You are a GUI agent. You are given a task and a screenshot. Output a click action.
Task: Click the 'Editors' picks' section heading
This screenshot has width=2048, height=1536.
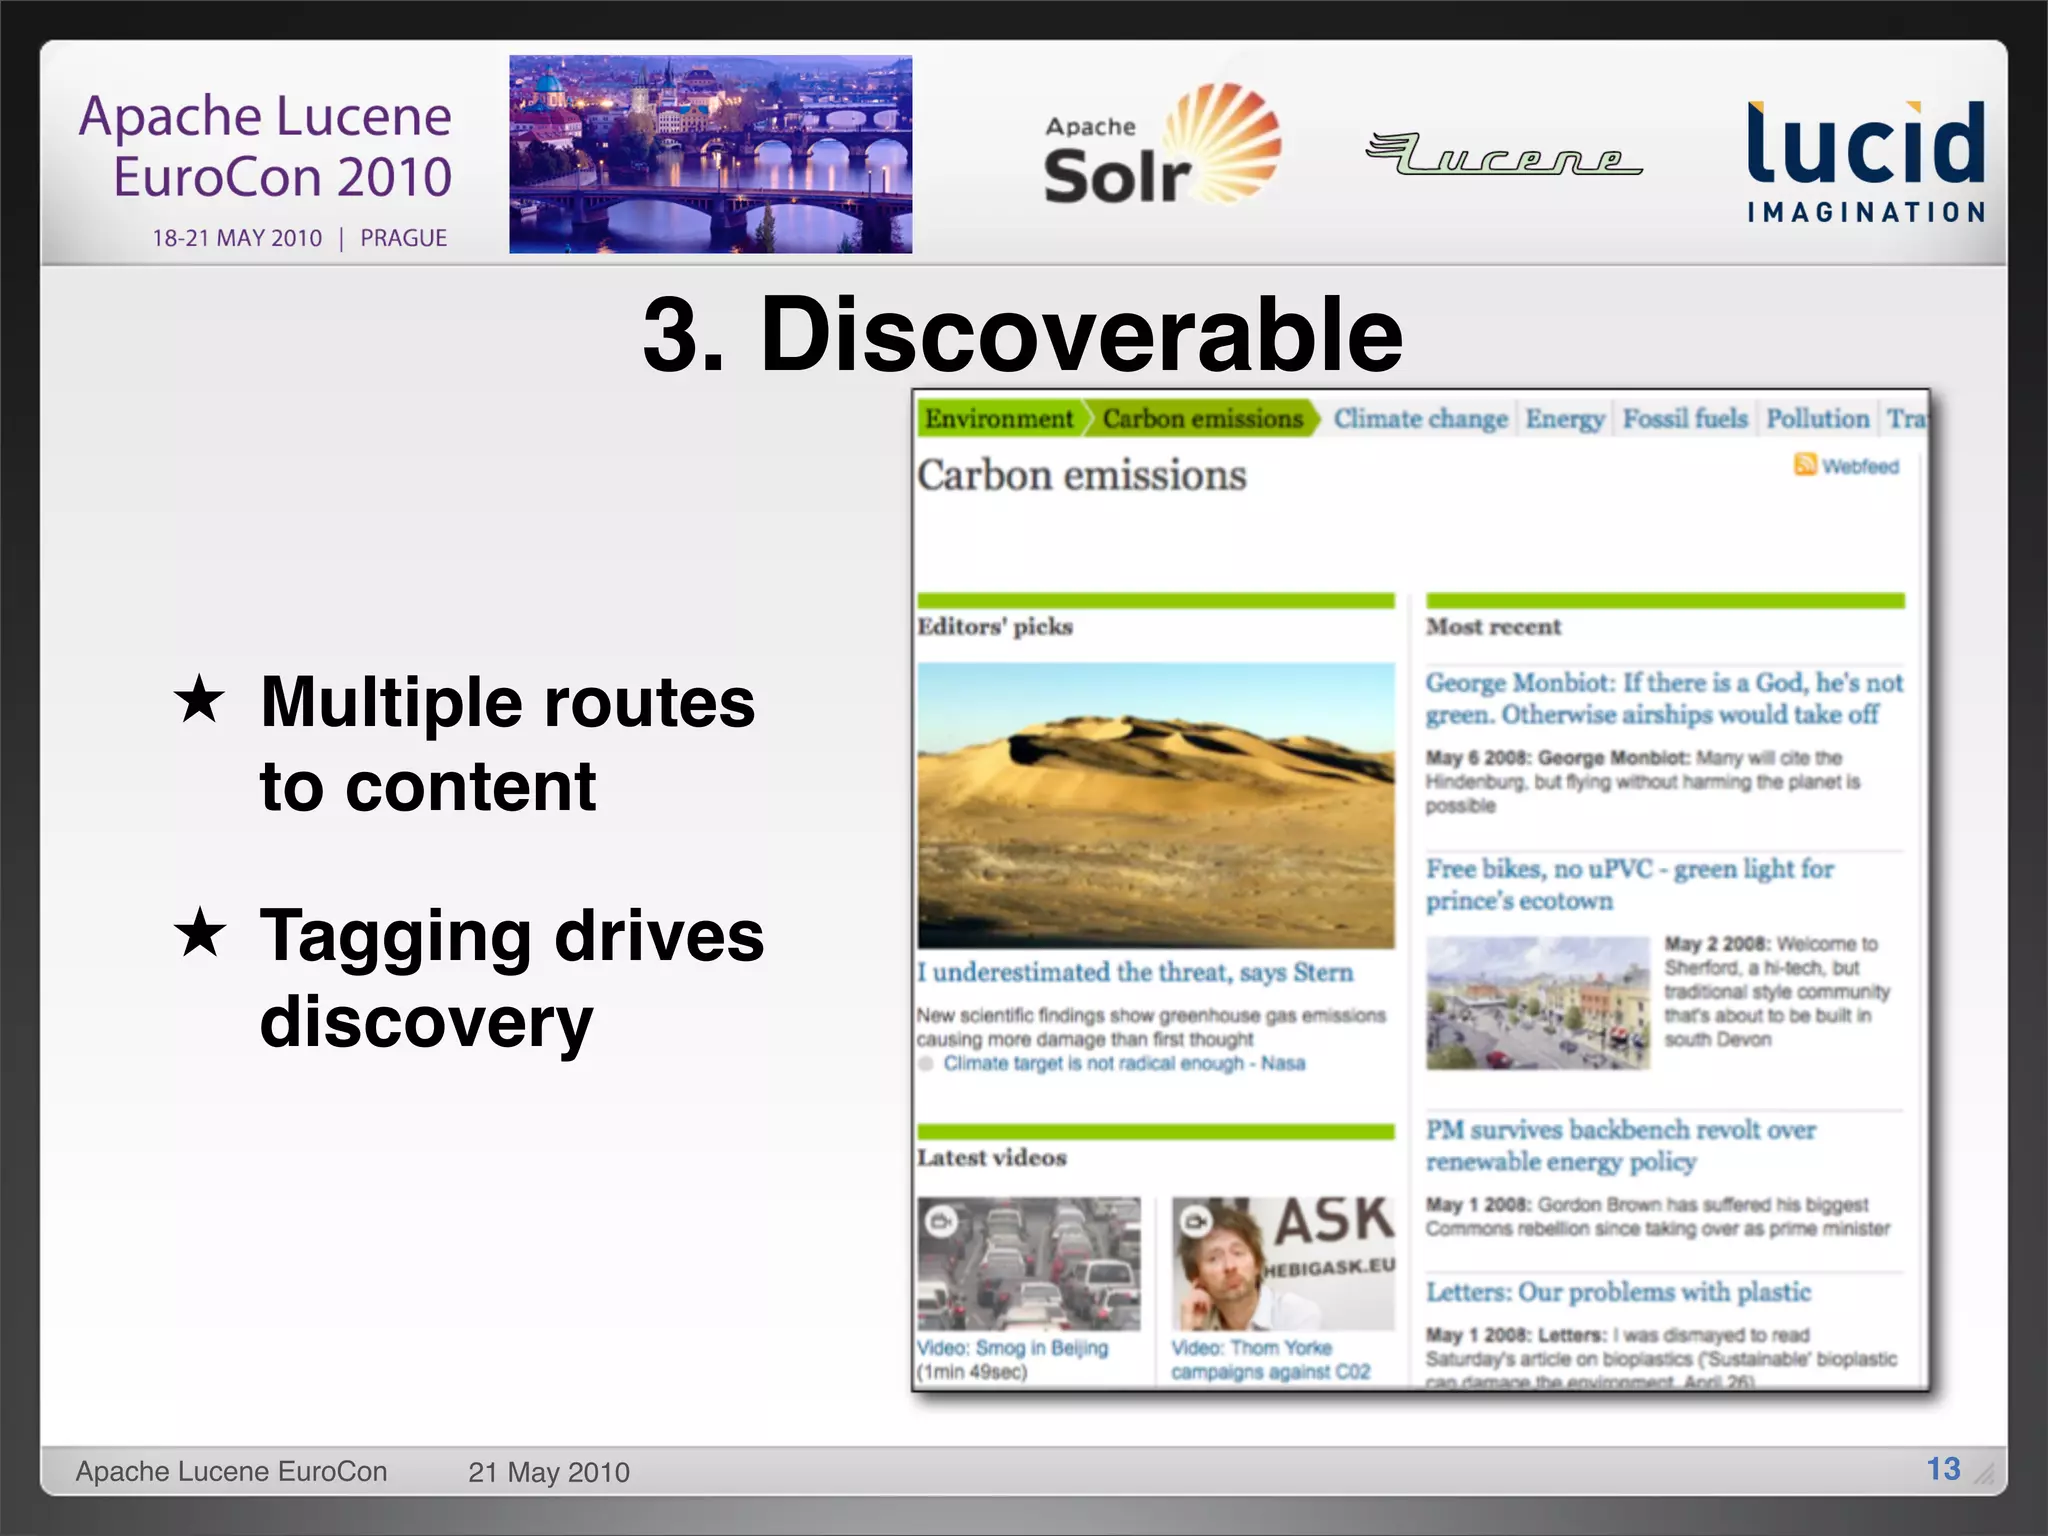tap(995, 626)
